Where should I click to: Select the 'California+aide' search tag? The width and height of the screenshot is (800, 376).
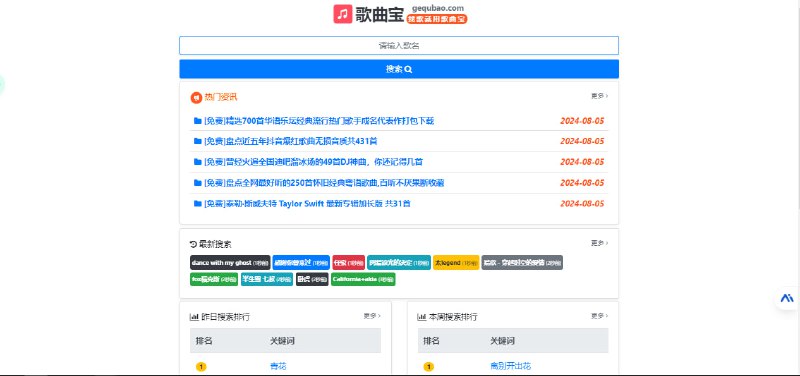click(x=363, y=280)
